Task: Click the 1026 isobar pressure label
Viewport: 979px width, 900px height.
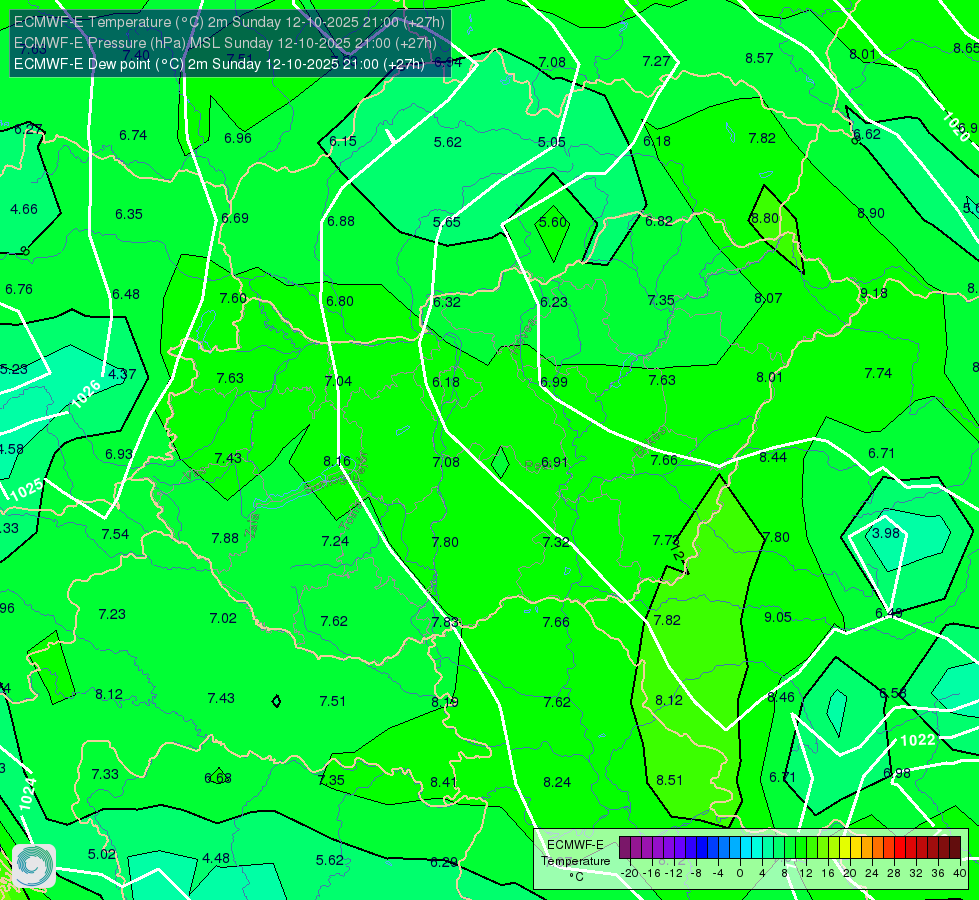Action: 86,394
